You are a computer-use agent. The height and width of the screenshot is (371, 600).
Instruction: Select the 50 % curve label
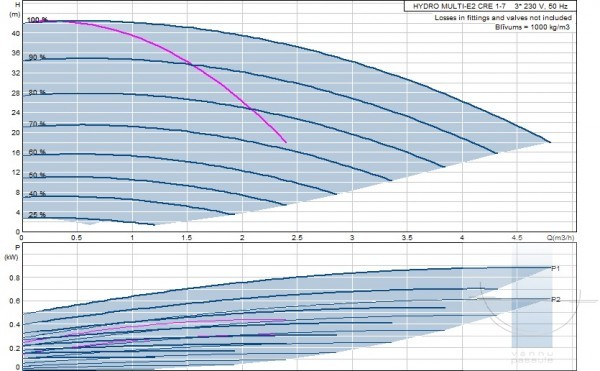37,175
